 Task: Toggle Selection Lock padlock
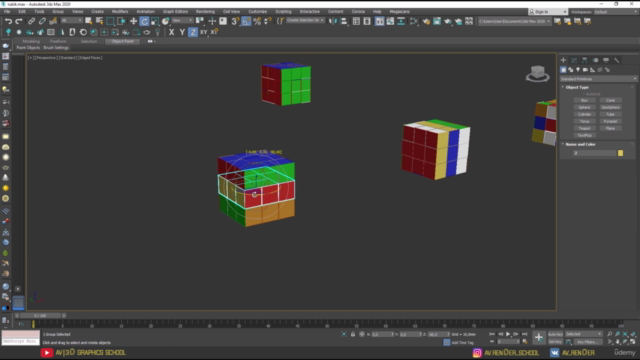353,334
